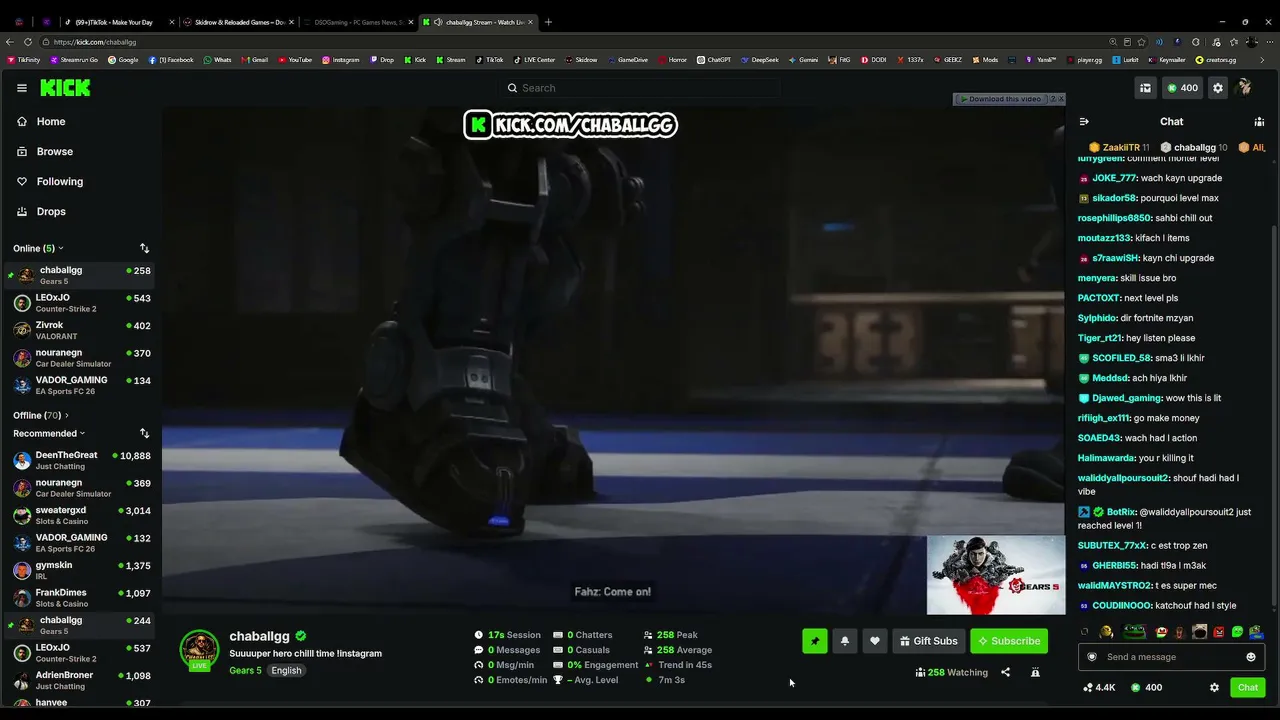Collapse the Recommended section chevron
Screen dimensions: 1280x720
(82, 433)
